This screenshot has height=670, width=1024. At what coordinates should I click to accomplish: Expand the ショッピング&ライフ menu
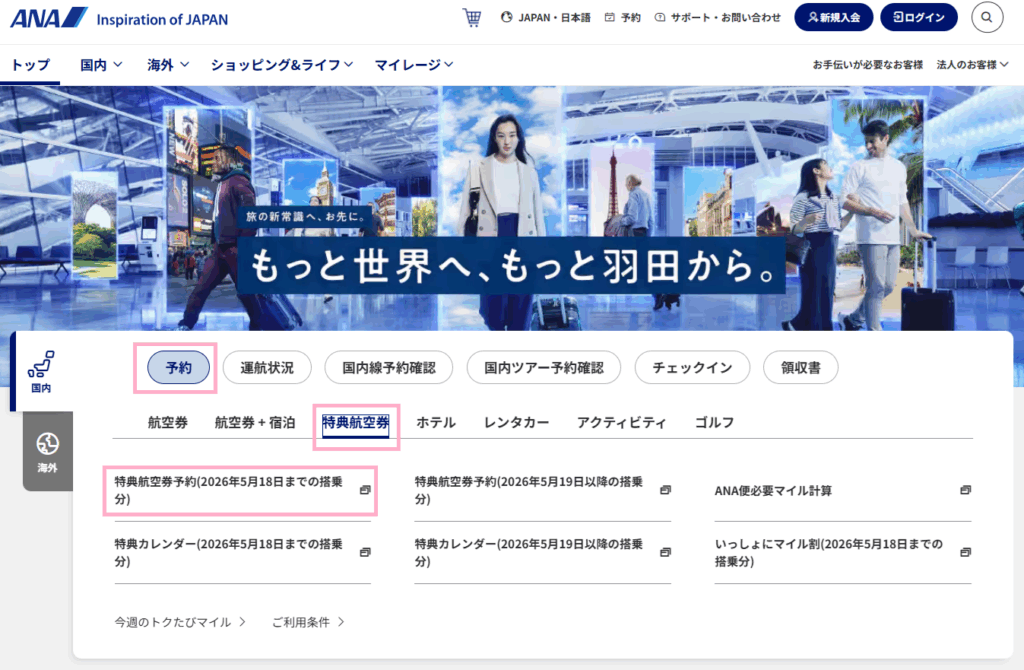pyautogui.click(x=282, y=65)
